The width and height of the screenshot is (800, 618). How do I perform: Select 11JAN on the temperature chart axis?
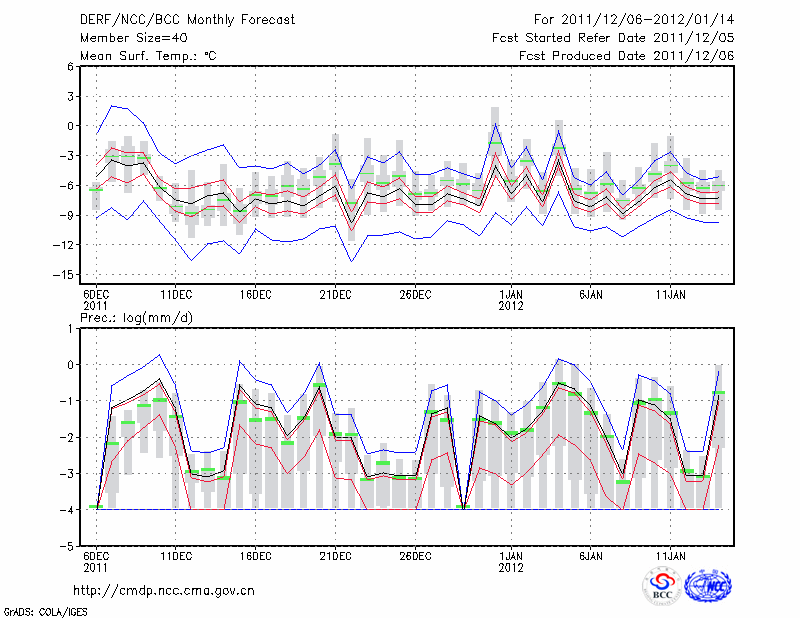point(670,294)
